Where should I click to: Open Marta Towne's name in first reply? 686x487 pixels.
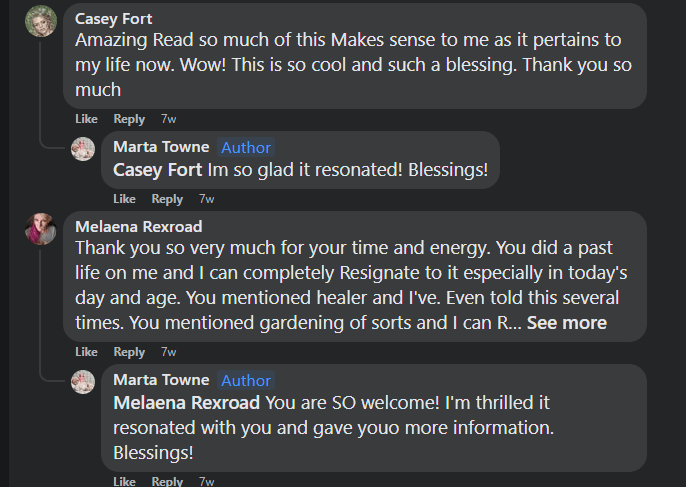pos(161,147)
